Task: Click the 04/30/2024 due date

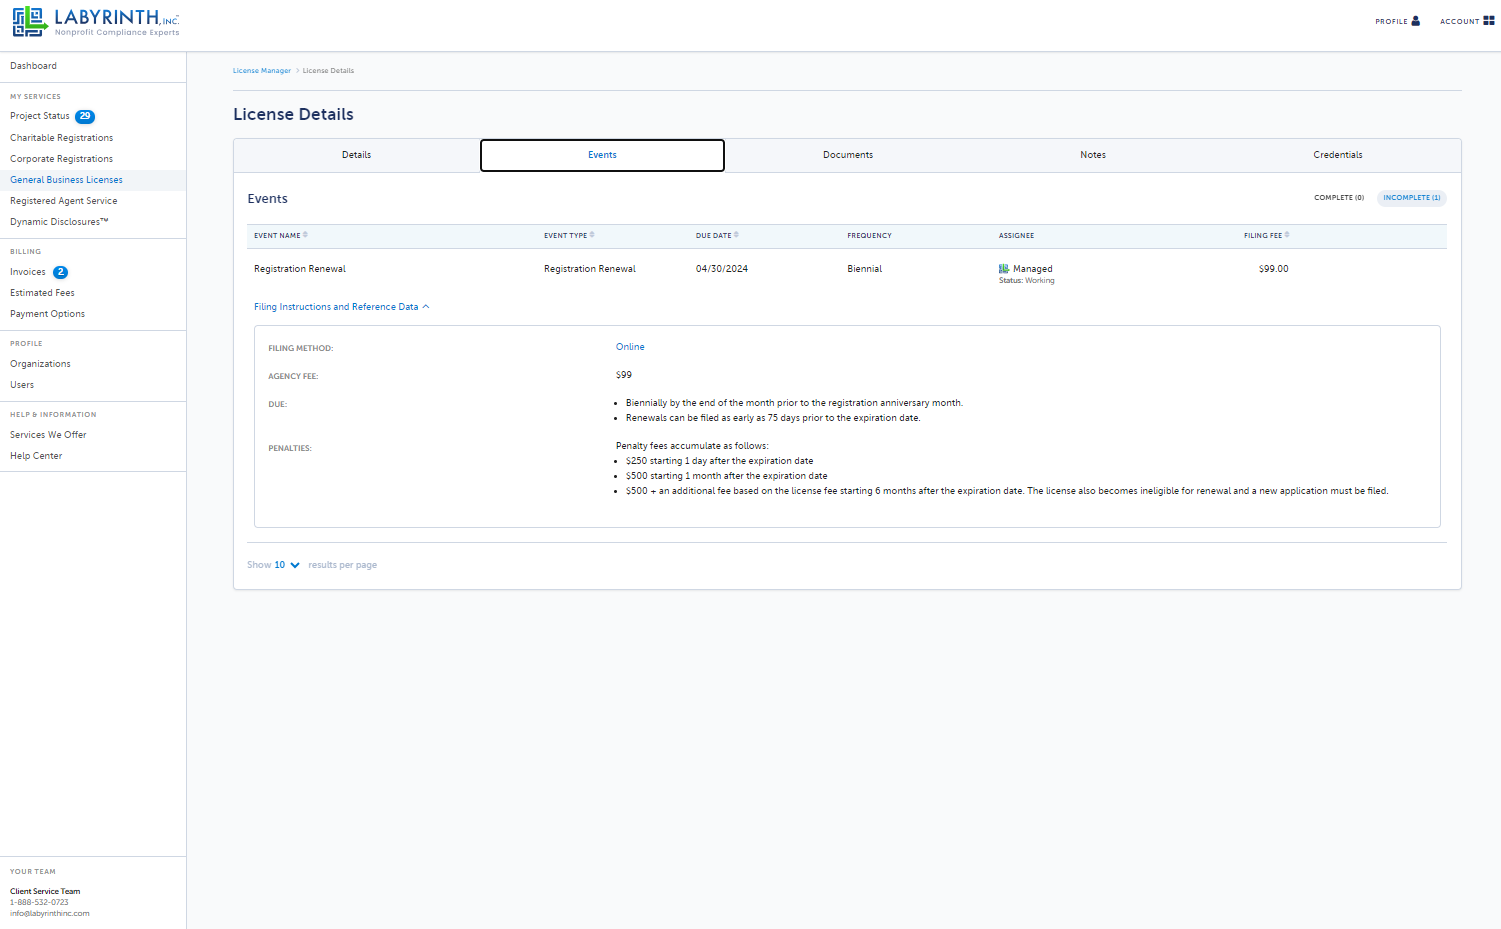Action: (722, 269)
